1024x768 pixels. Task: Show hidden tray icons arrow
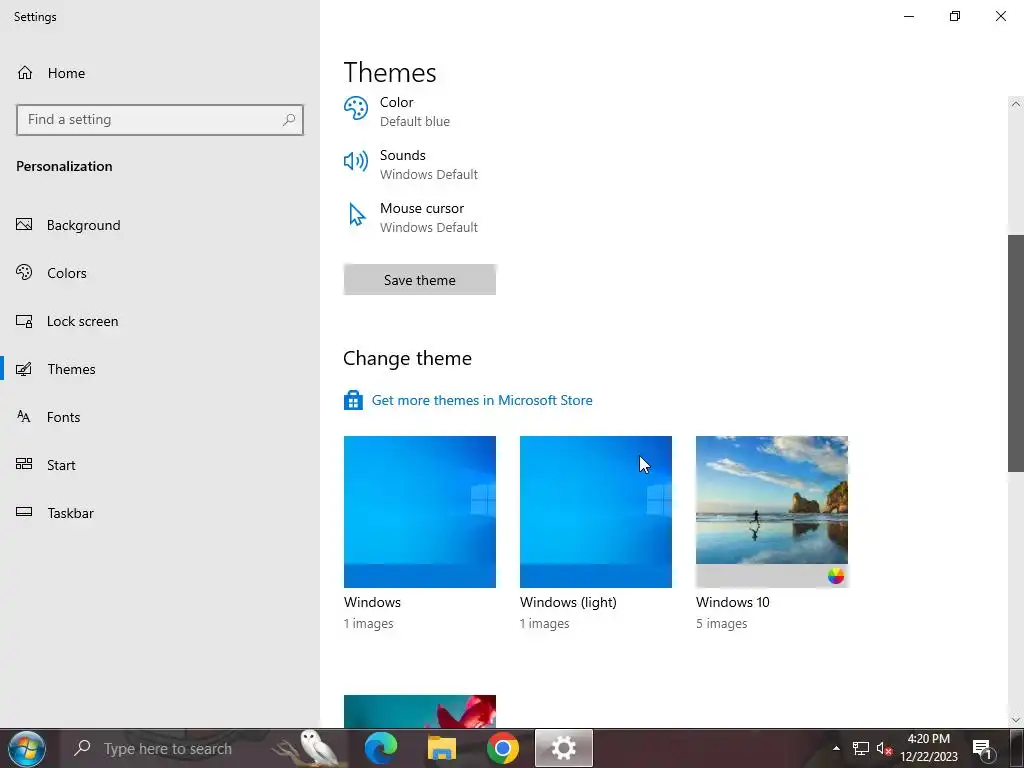pos(836,748)
